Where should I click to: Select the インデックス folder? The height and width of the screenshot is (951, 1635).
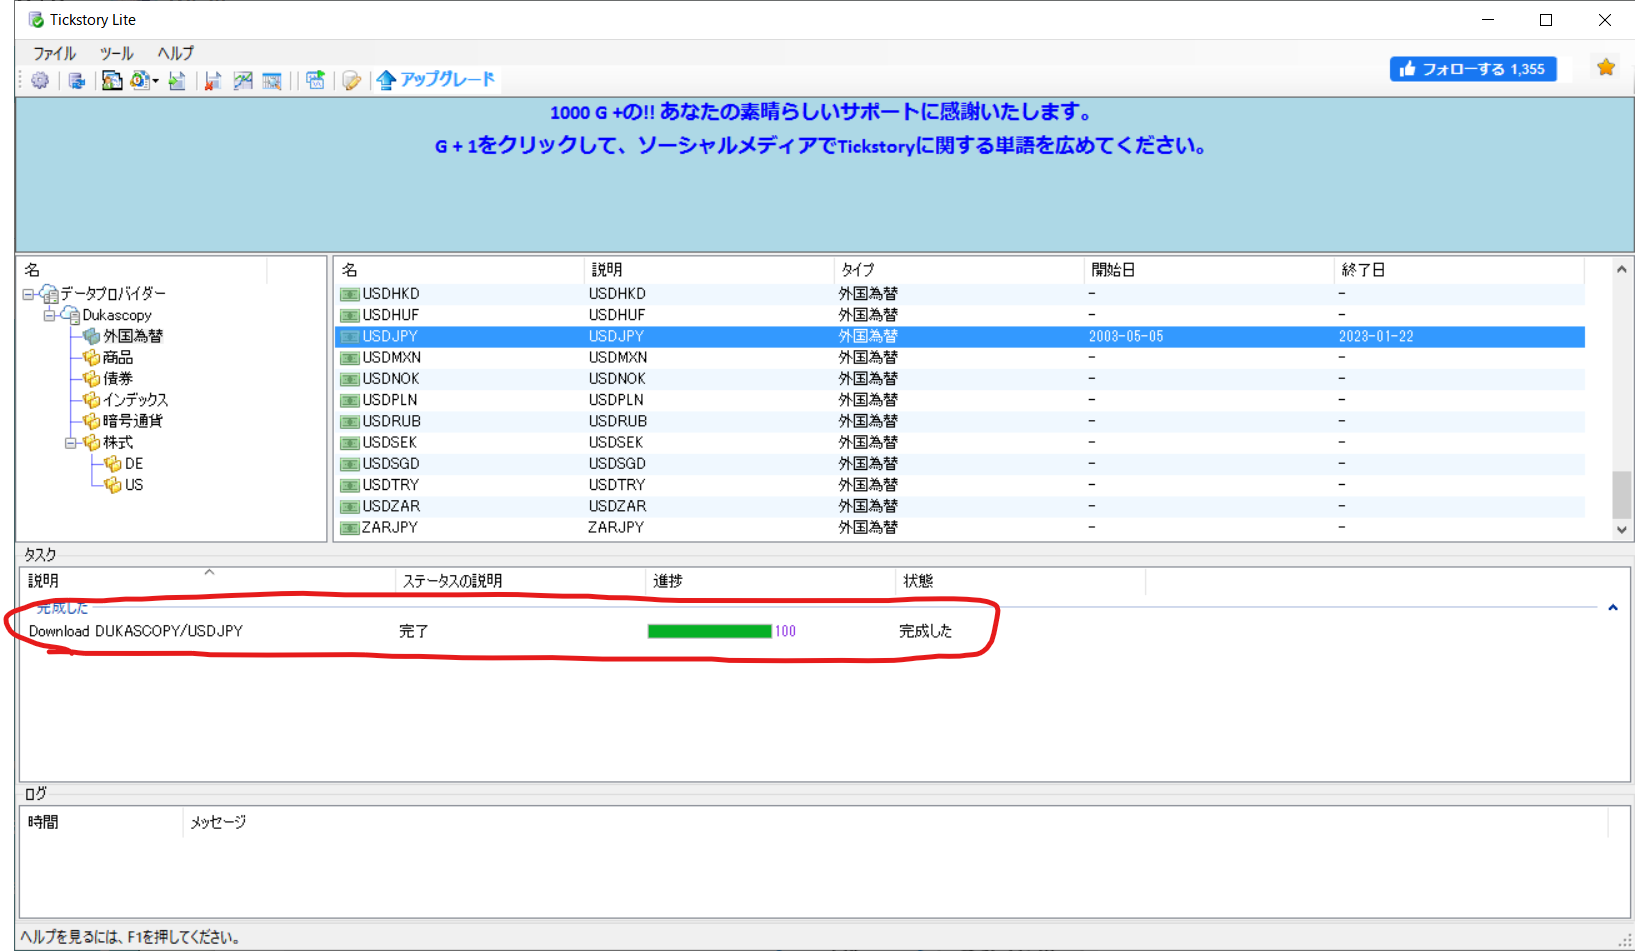(x=136, y=400)
